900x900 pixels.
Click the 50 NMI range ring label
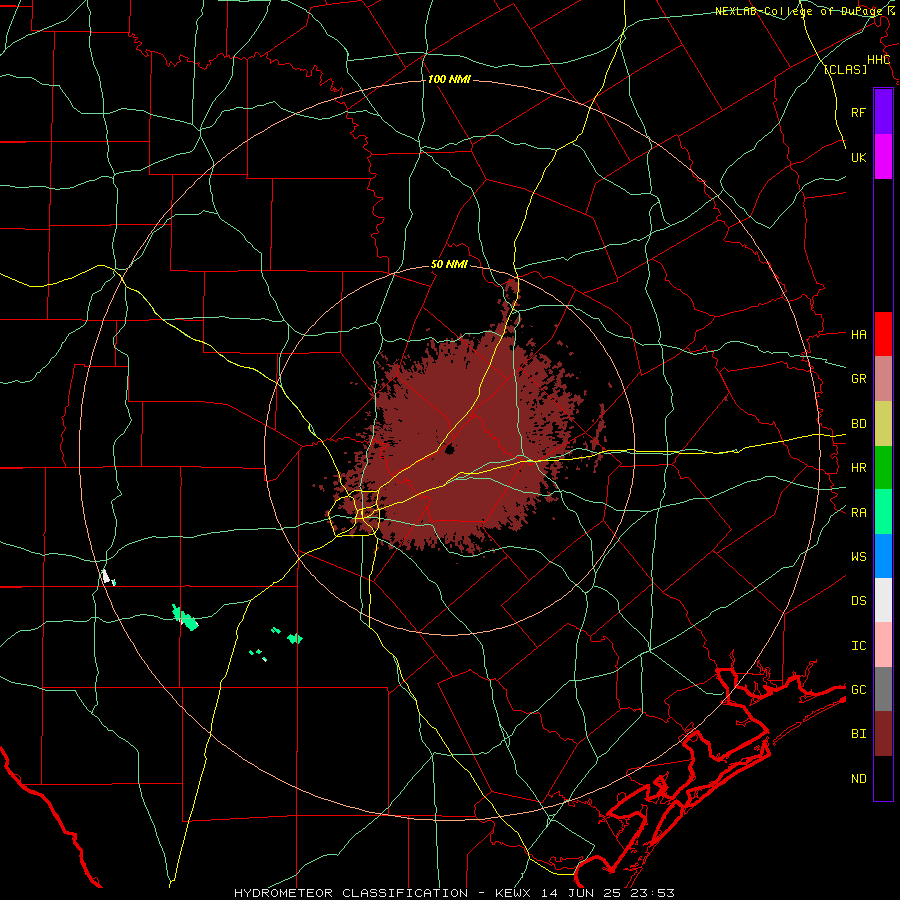[x=449, y=265]
